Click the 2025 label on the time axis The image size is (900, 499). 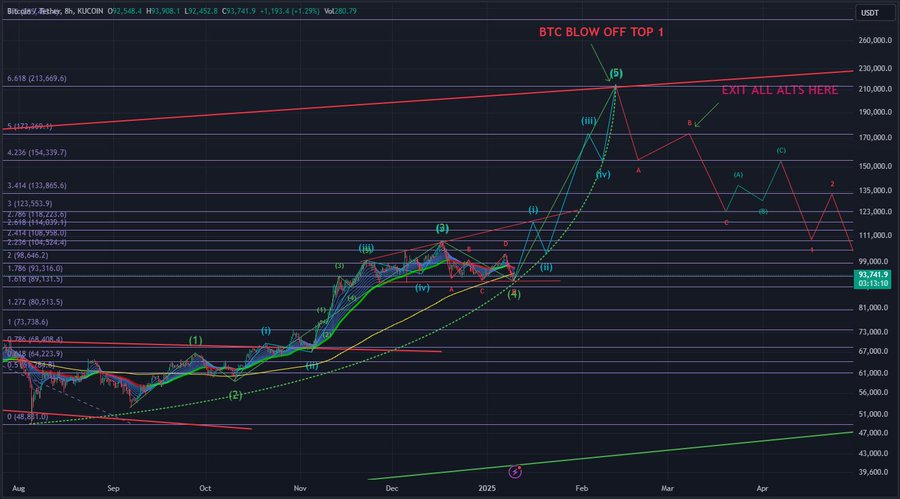pyautogui.click(x=487, y=489)
